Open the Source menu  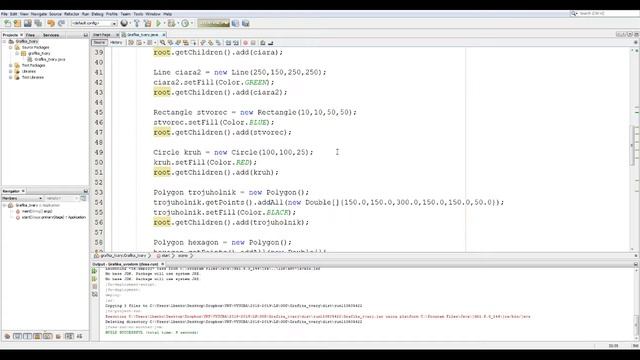[55, 14]
